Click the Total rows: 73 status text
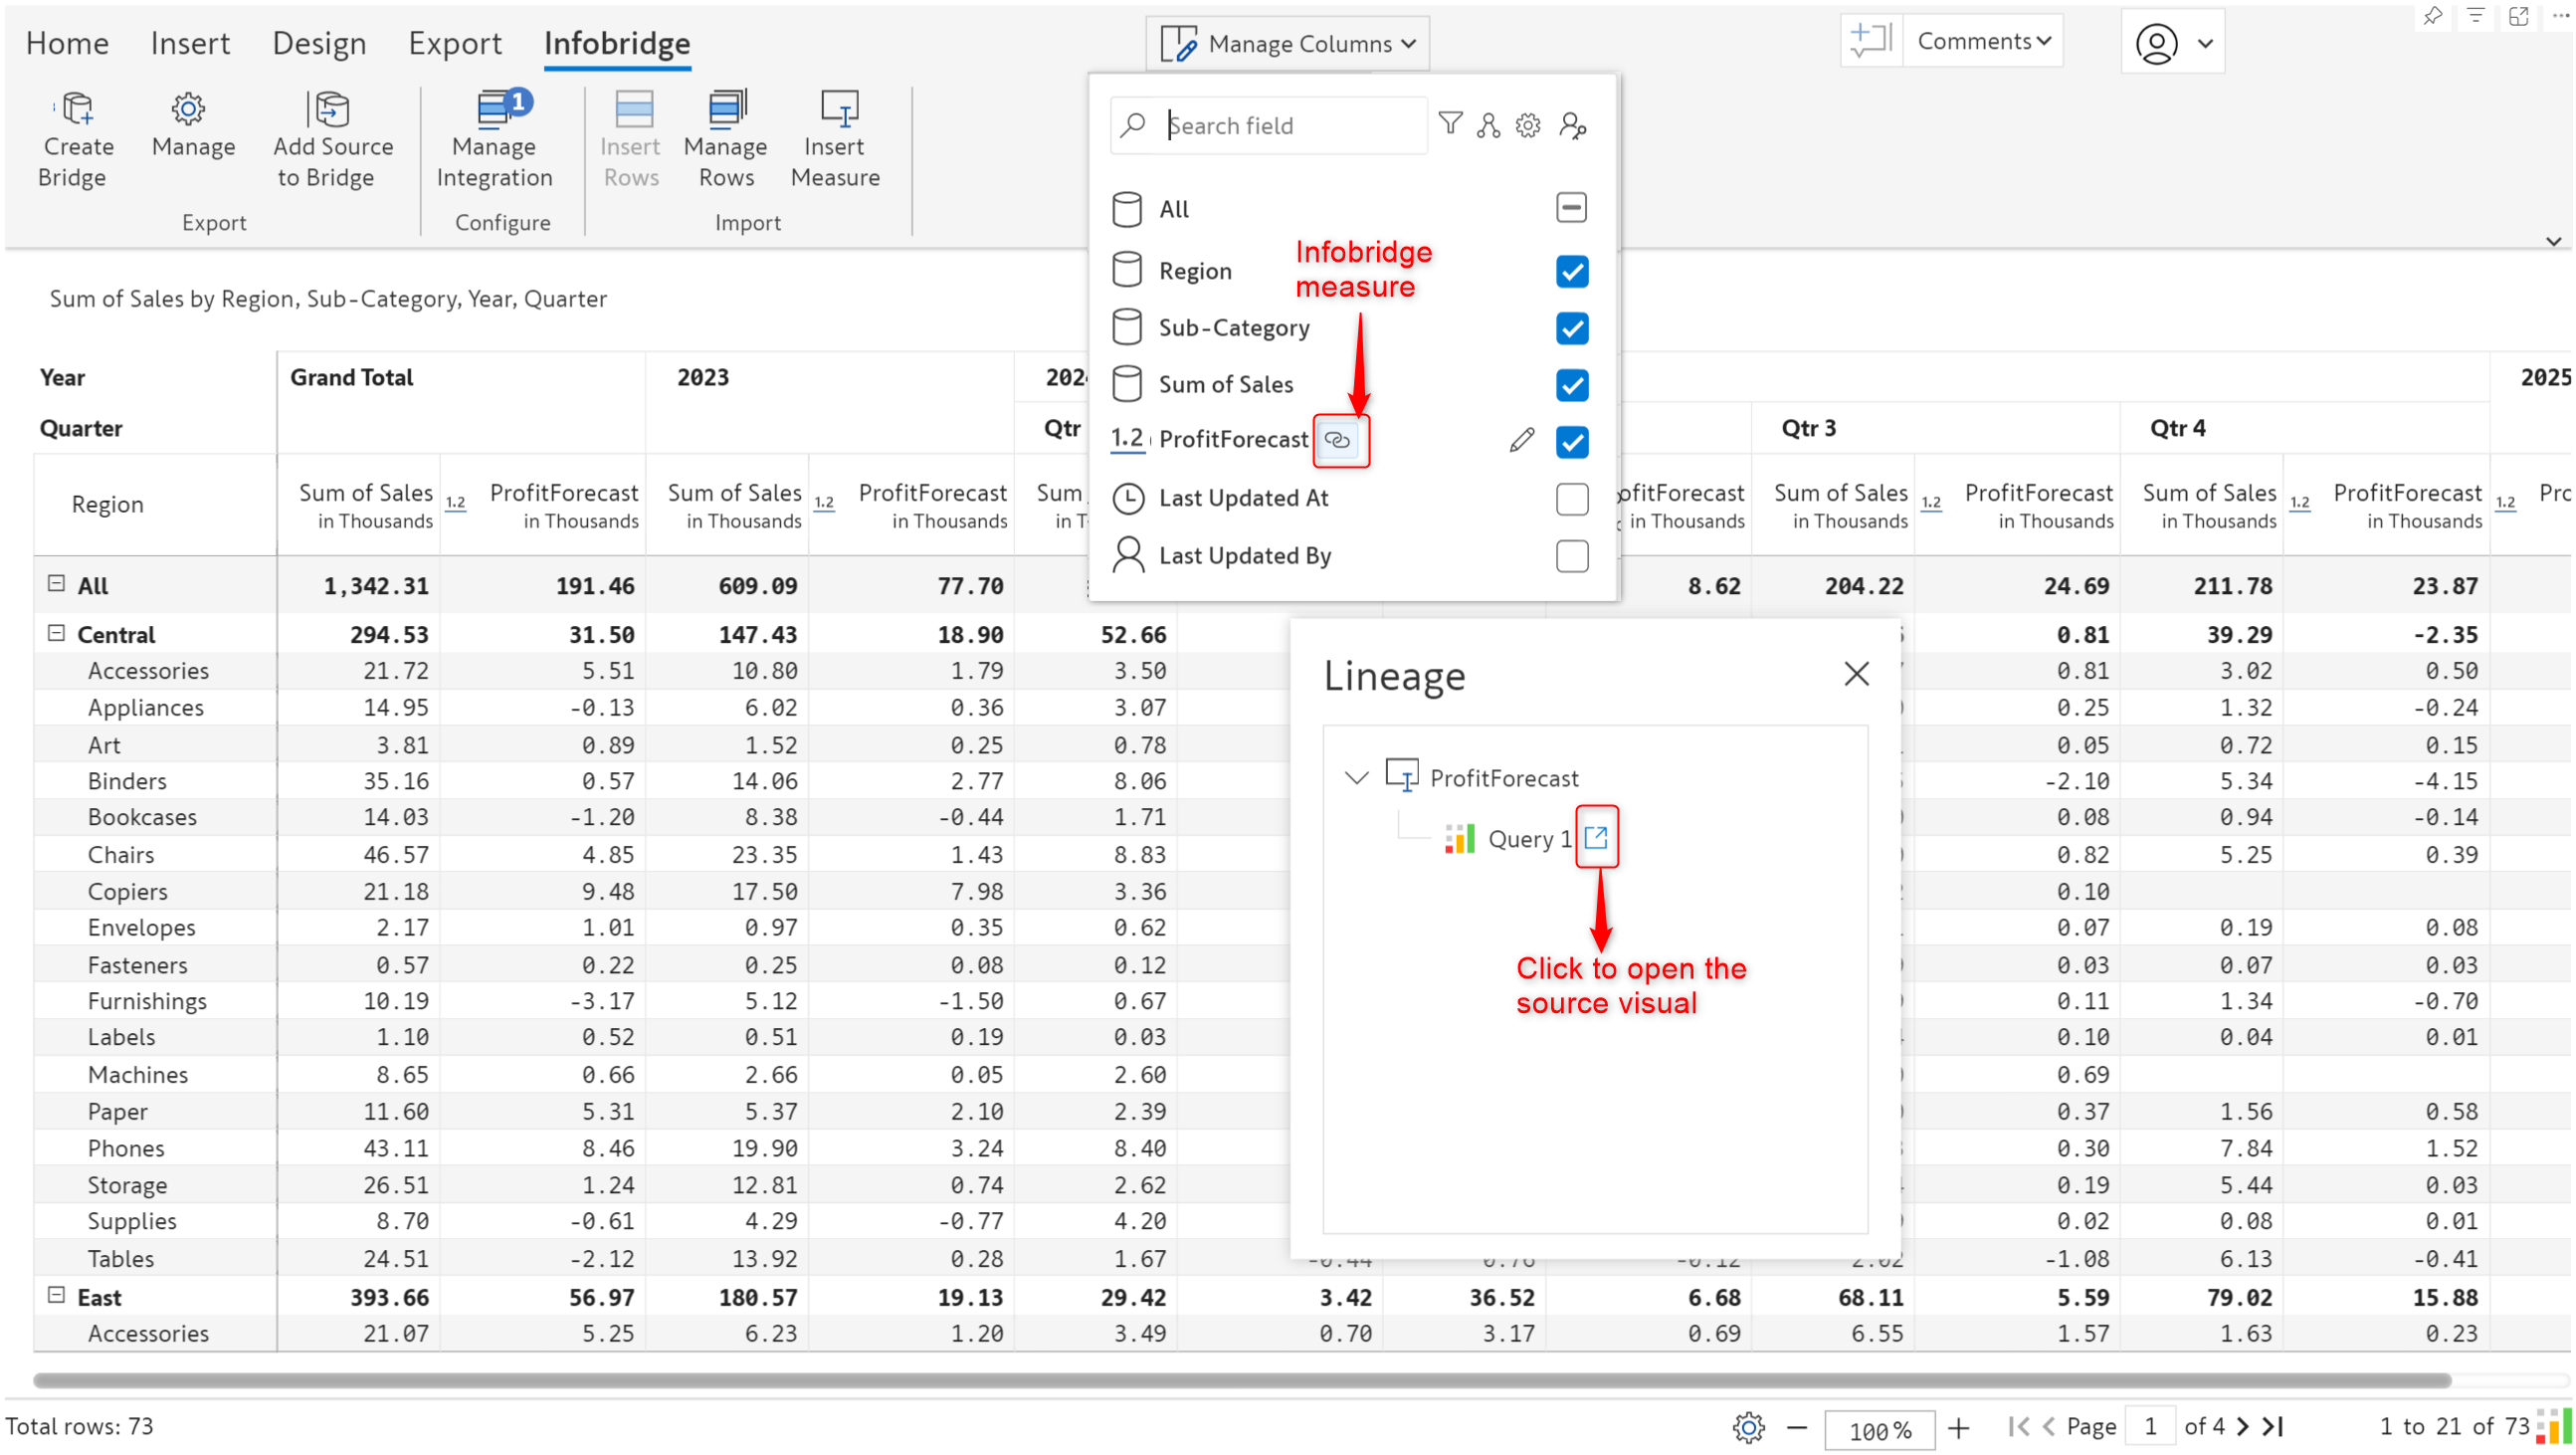The width and height of the screenshot is (2576, 1455). [x=79, y=1425]
